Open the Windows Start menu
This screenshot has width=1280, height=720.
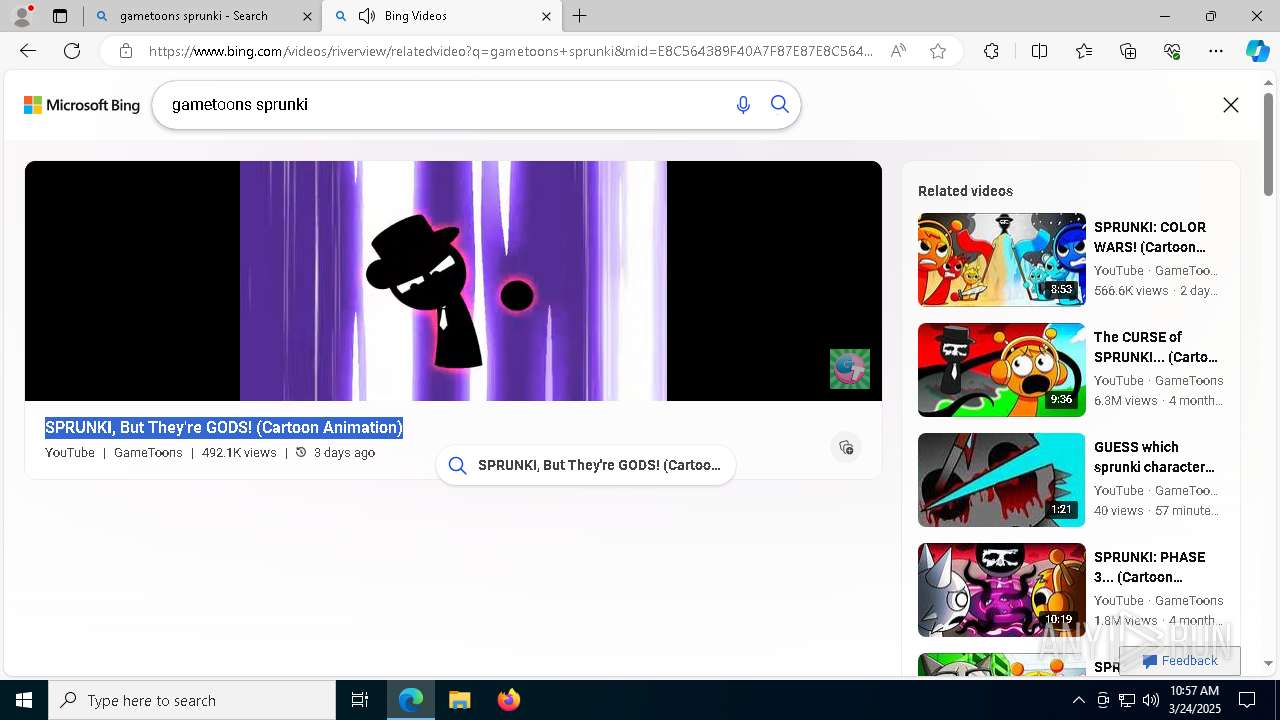click(24, 700)
